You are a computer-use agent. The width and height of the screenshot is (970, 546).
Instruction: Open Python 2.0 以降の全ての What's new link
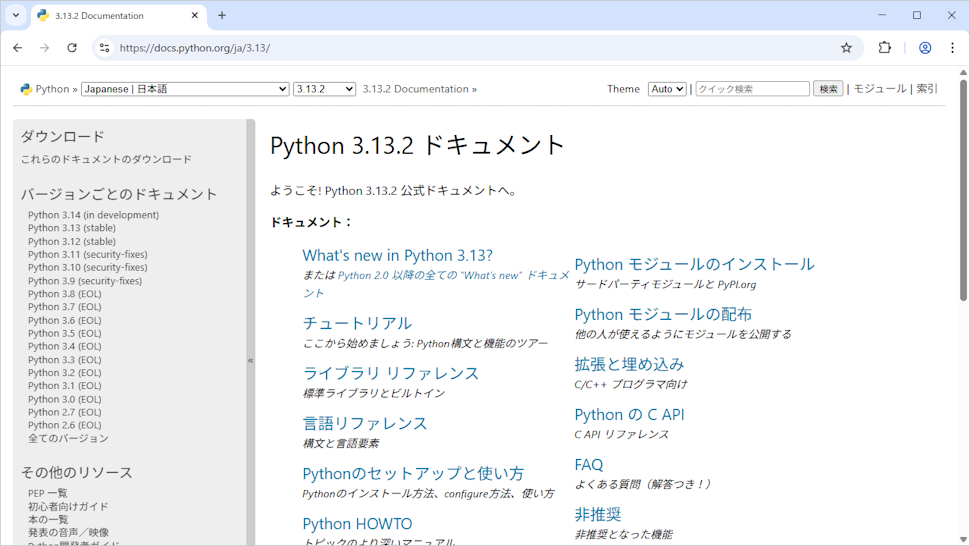pyautogui.click(x=436, y=284)
